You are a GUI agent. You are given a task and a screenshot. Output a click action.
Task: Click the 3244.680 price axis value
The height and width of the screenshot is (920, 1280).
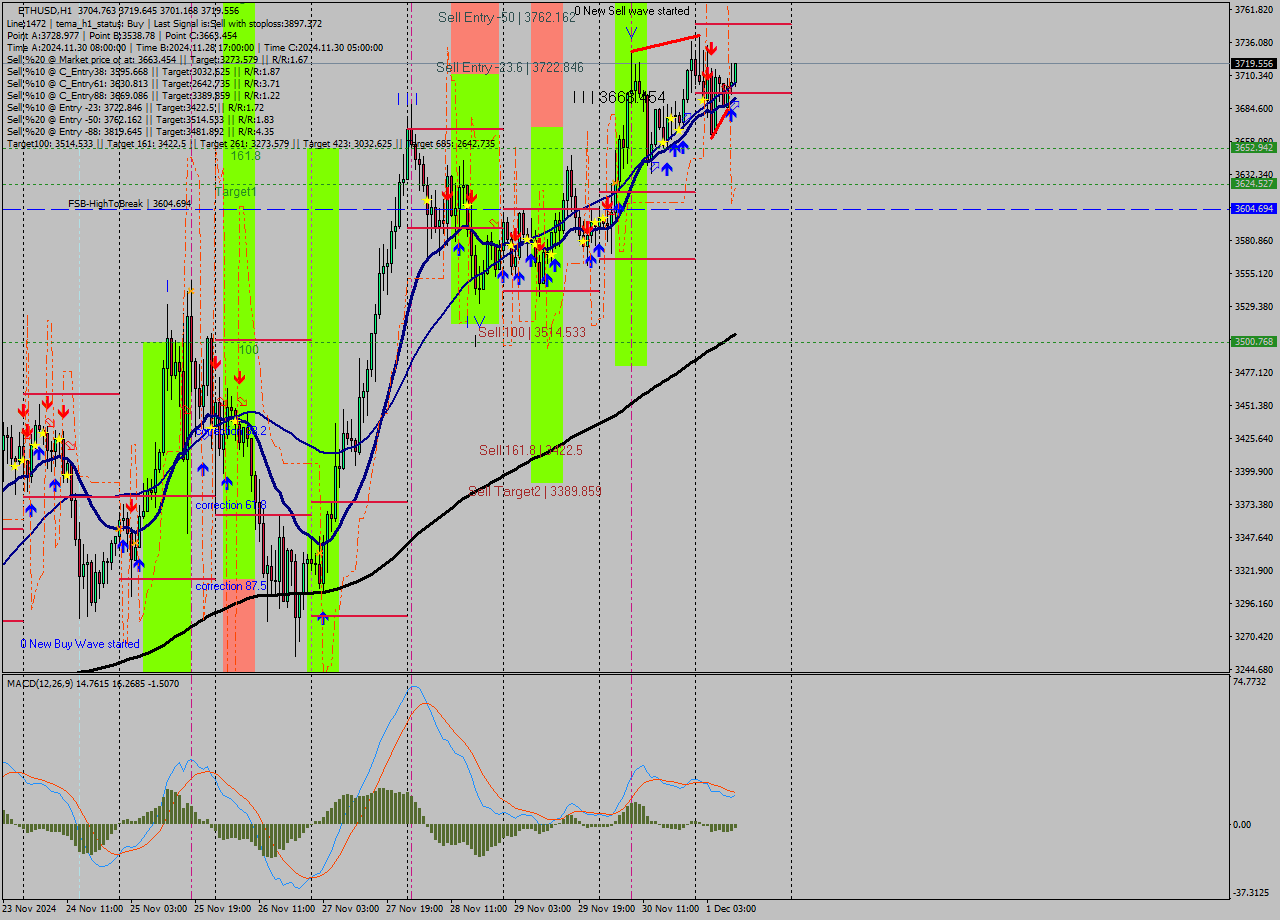[x=1254, y=670]
